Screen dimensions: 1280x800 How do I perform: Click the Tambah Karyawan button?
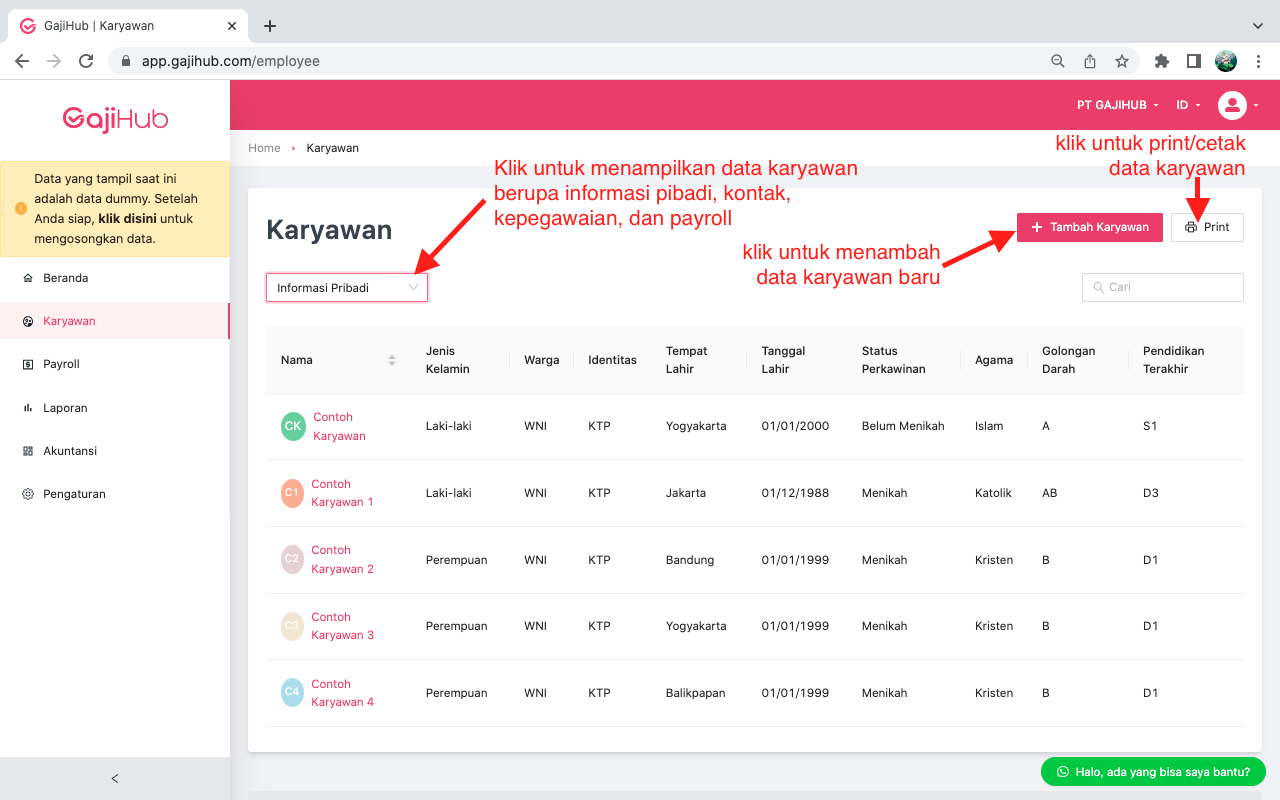tap(1089, 227)
